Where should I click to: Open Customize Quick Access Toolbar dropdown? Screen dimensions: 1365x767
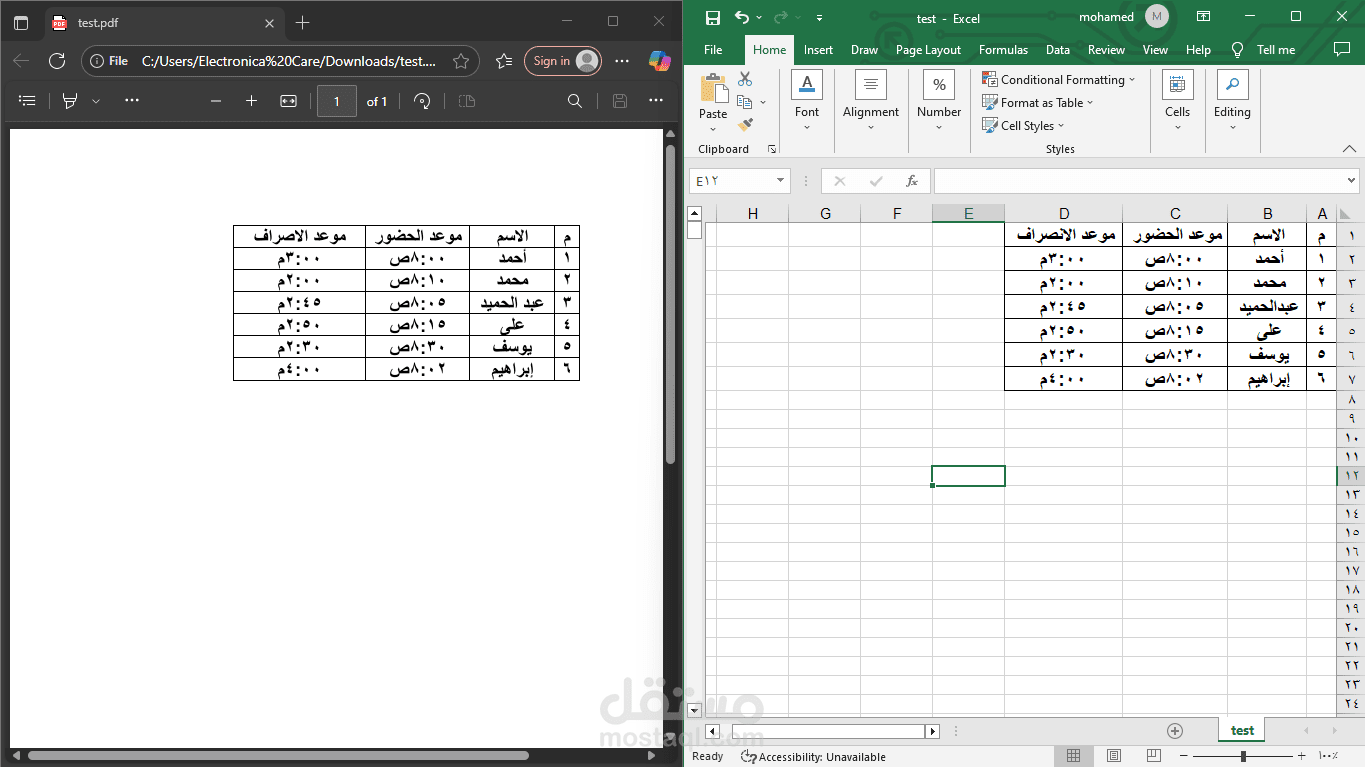(x=819, y=17)
